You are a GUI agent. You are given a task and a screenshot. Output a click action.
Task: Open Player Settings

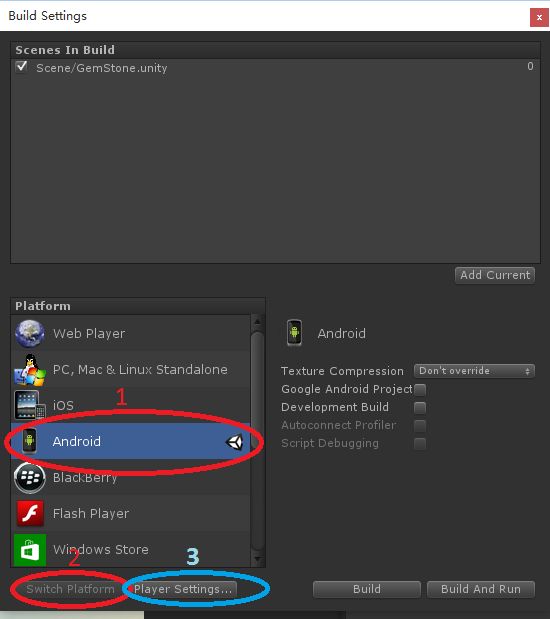click(183, 589)
